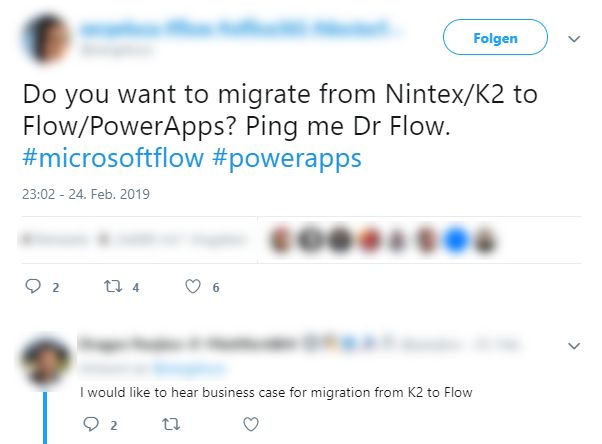Click the blurred mention link in reply
The width and height of the screenshot is (602, 444).
(188, 369)
